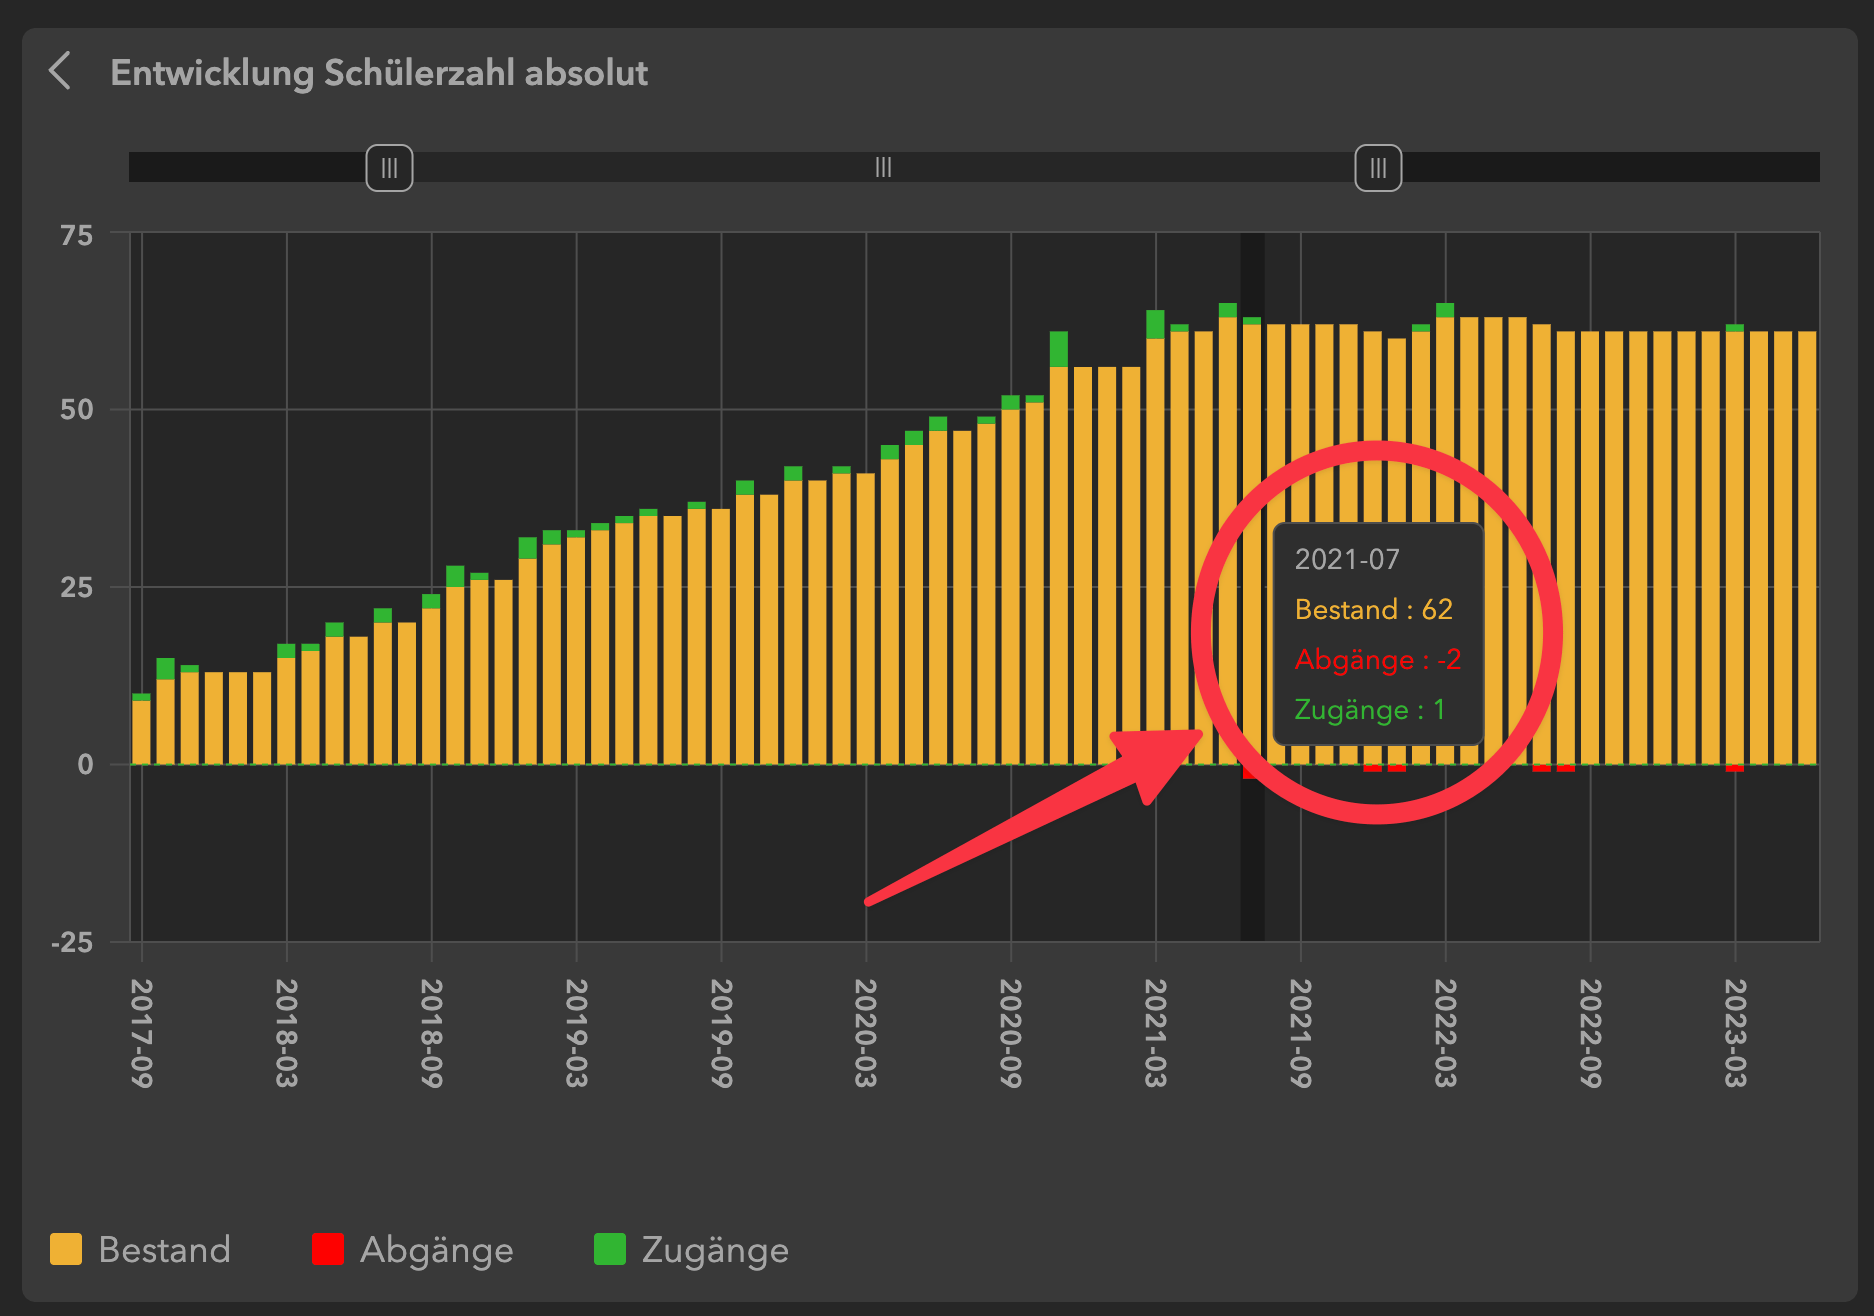
Task: Click the title Entwicklung Schülerzahl absolut
Action: click(x=378, y=73)
